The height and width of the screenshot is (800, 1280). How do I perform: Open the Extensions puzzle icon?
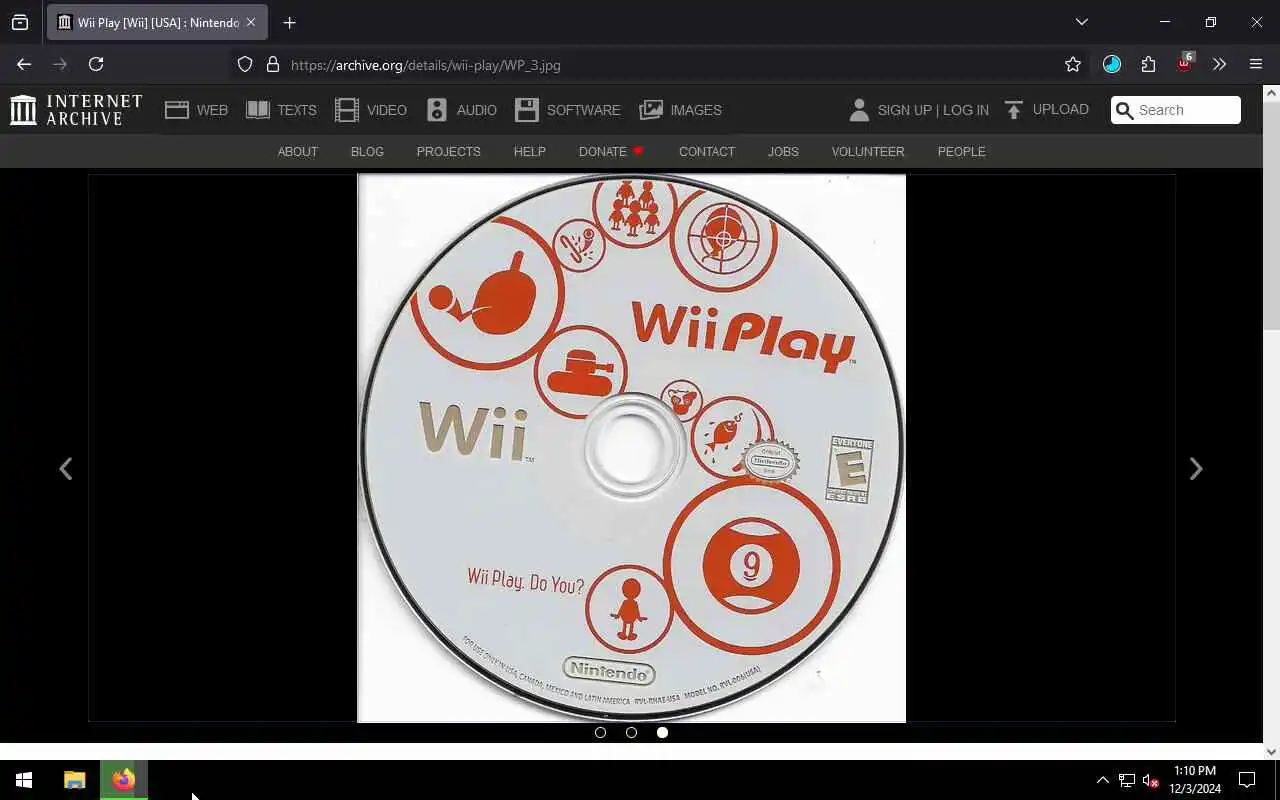1148,64
